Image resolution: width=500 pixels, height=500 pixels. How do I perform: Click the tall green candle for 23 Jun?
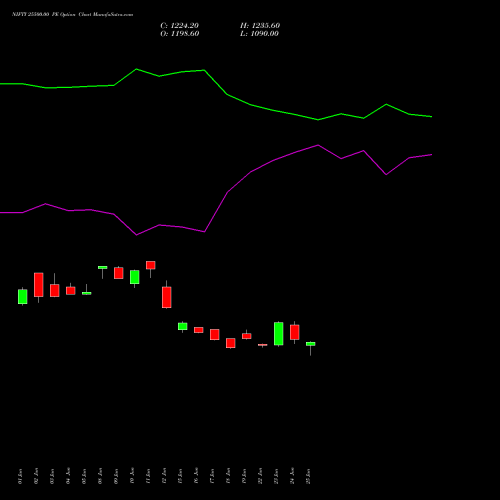[279, 334]
